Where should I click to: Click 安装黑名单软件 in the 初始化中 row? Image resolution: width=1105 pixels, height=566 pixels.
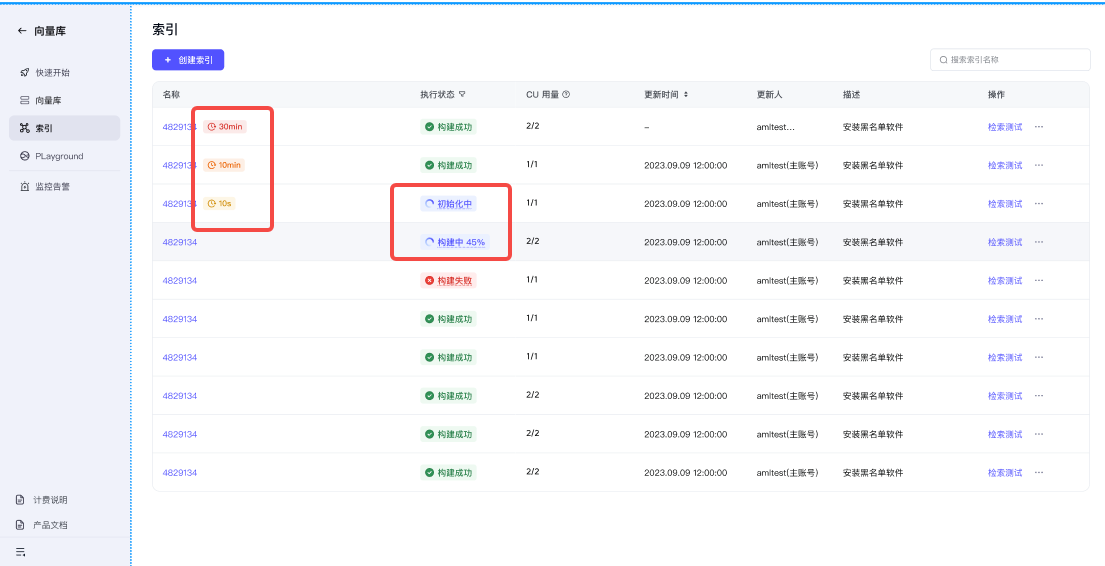click(873, 204)
